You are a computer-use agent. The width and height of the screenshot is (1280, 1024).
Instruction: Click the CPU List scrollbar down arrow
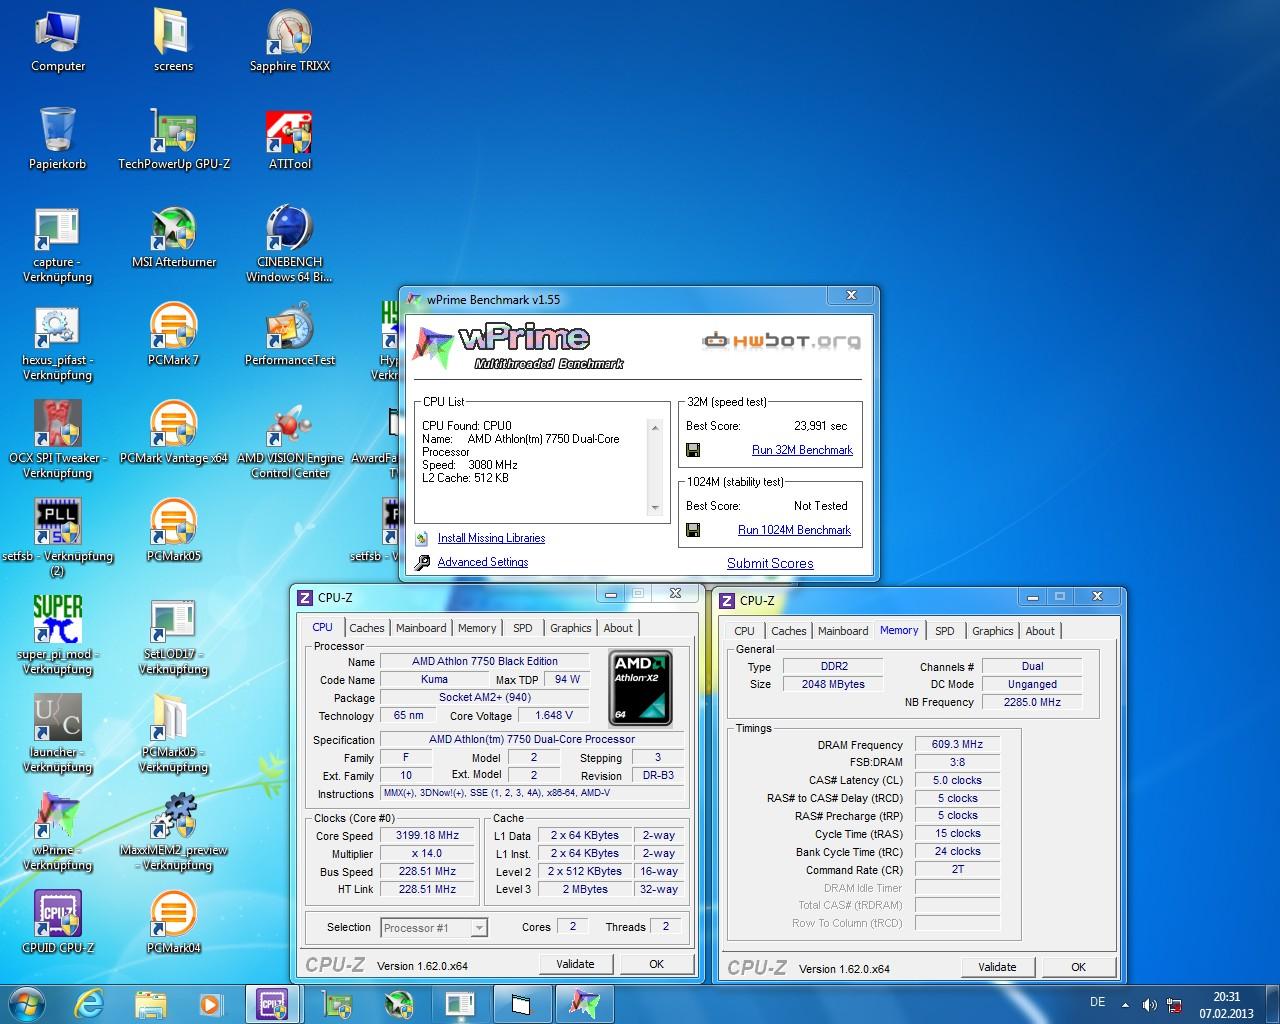point(656,508)
